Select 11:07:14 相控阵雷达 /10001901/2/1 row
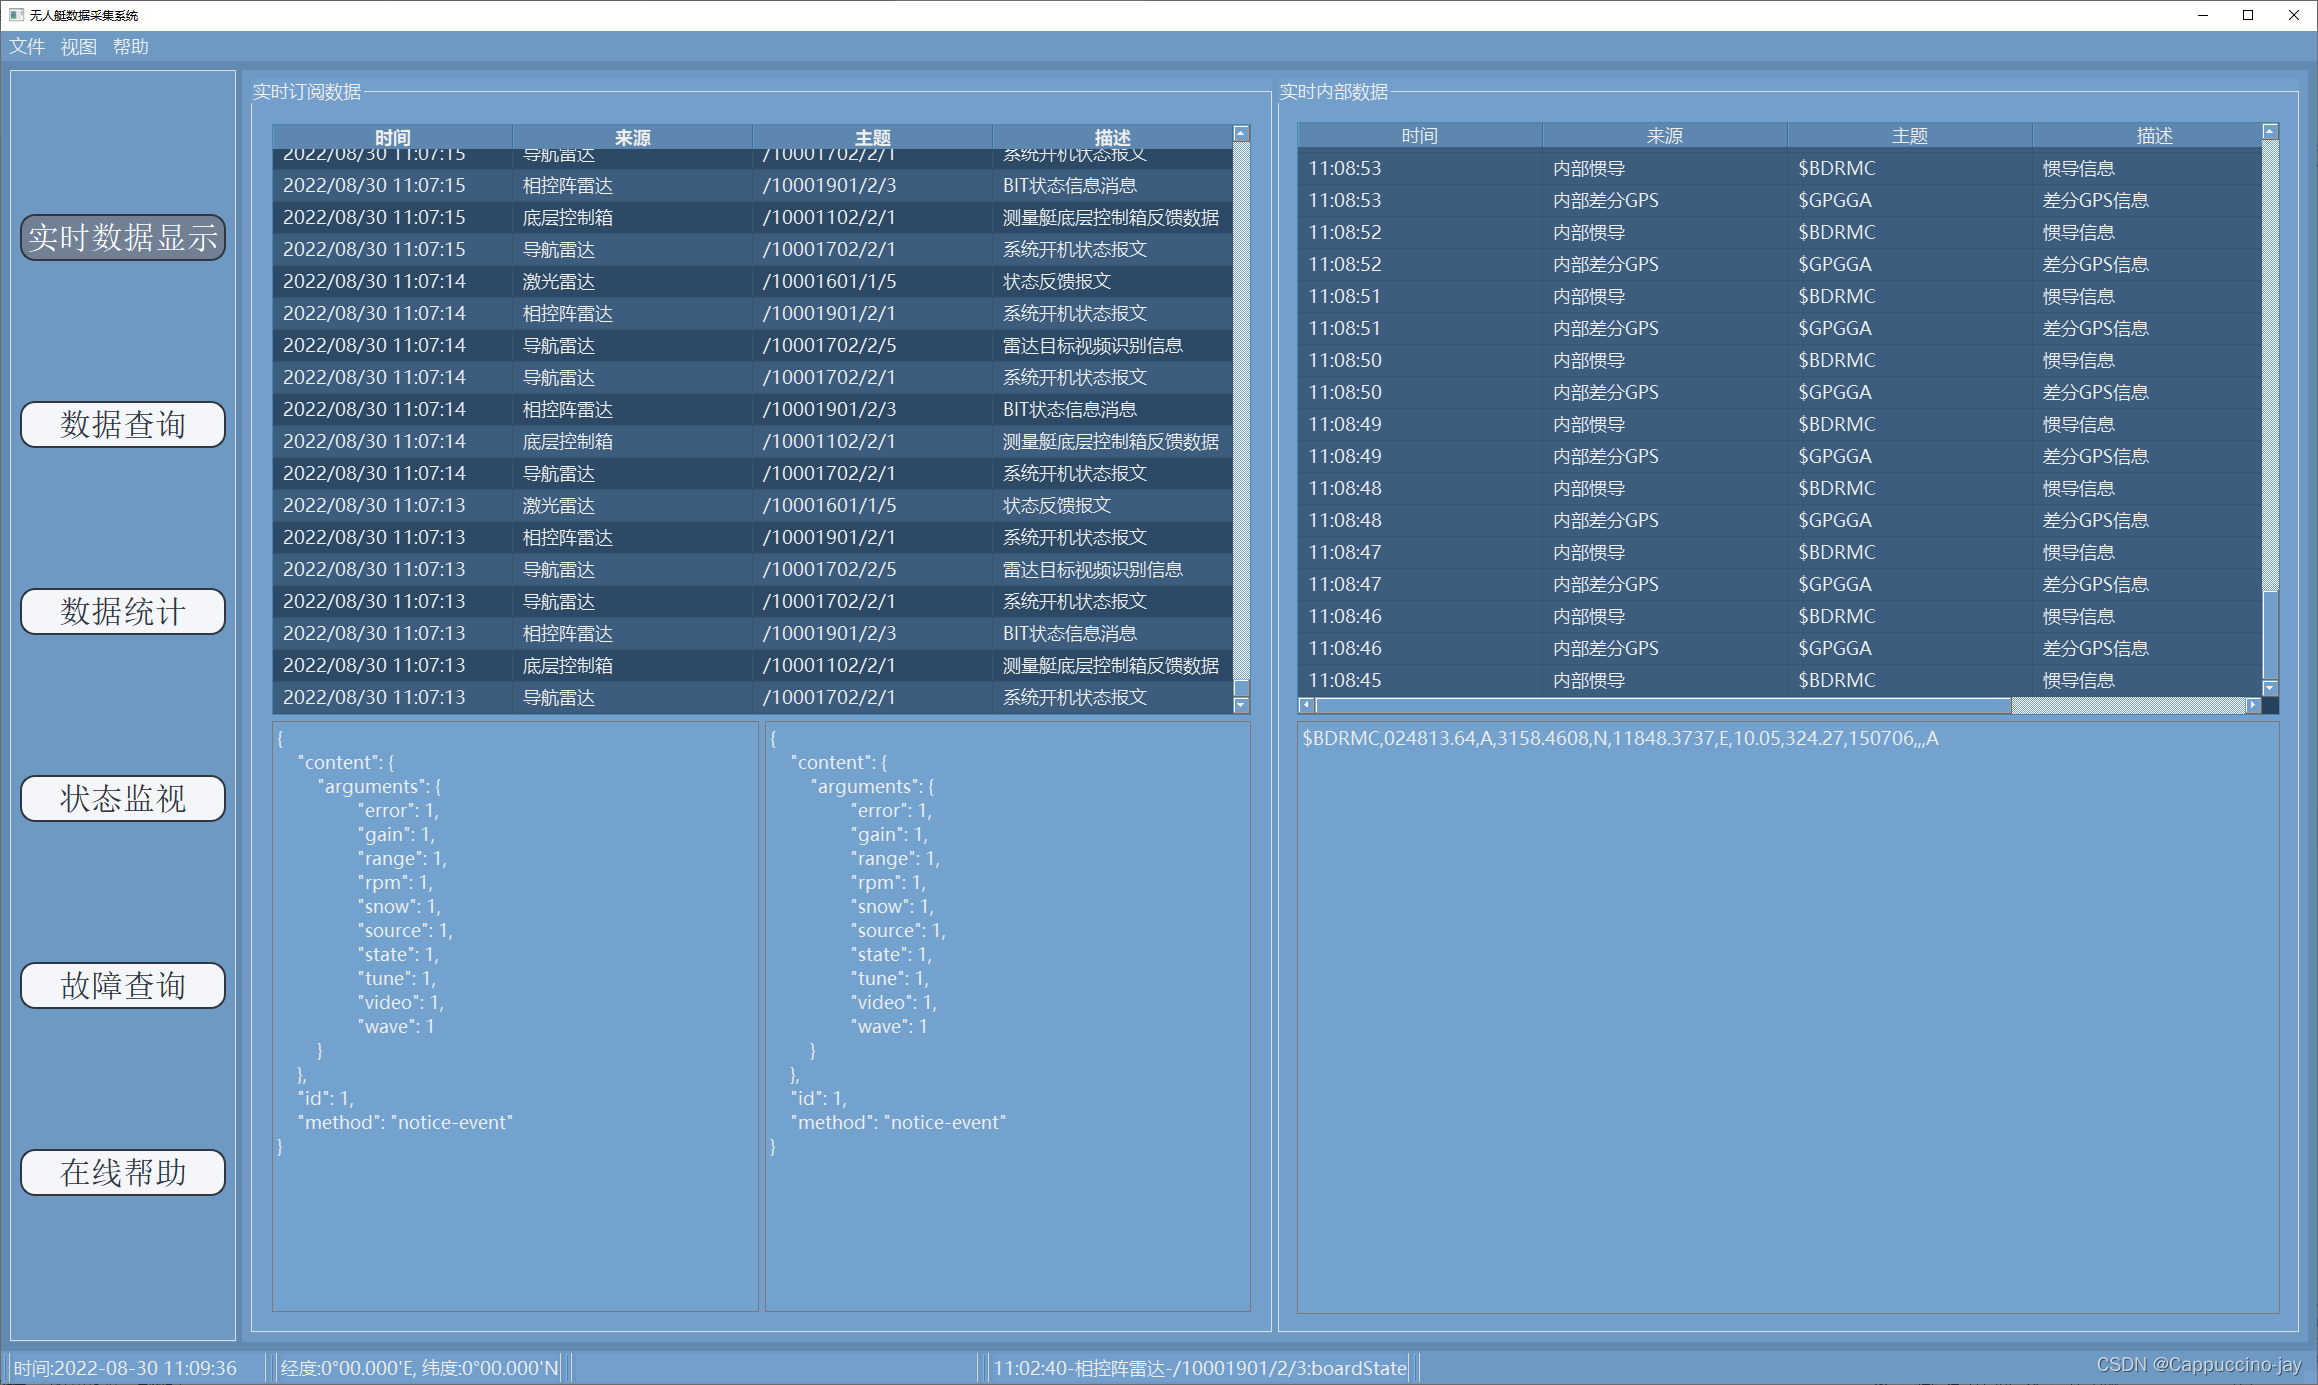Screen dimensions: 2318x1385 (x=752, y=314)
